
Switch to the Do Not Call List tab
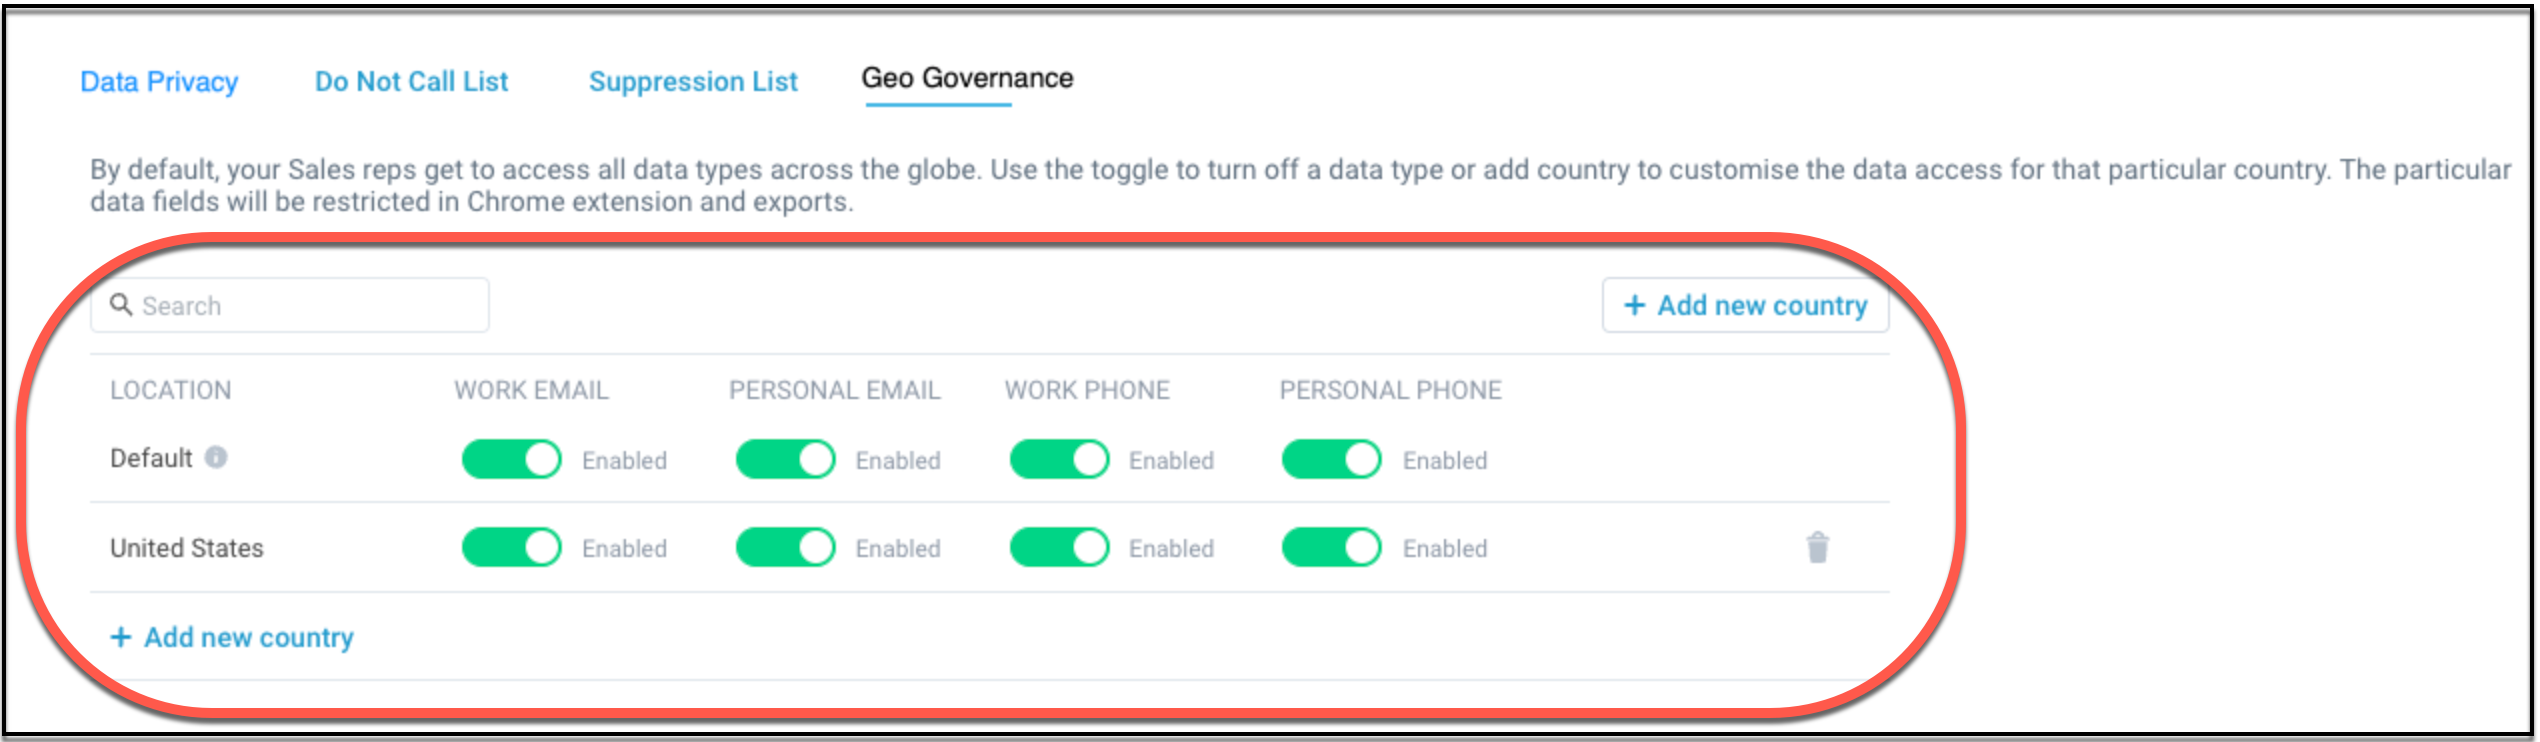coord(411,81)
